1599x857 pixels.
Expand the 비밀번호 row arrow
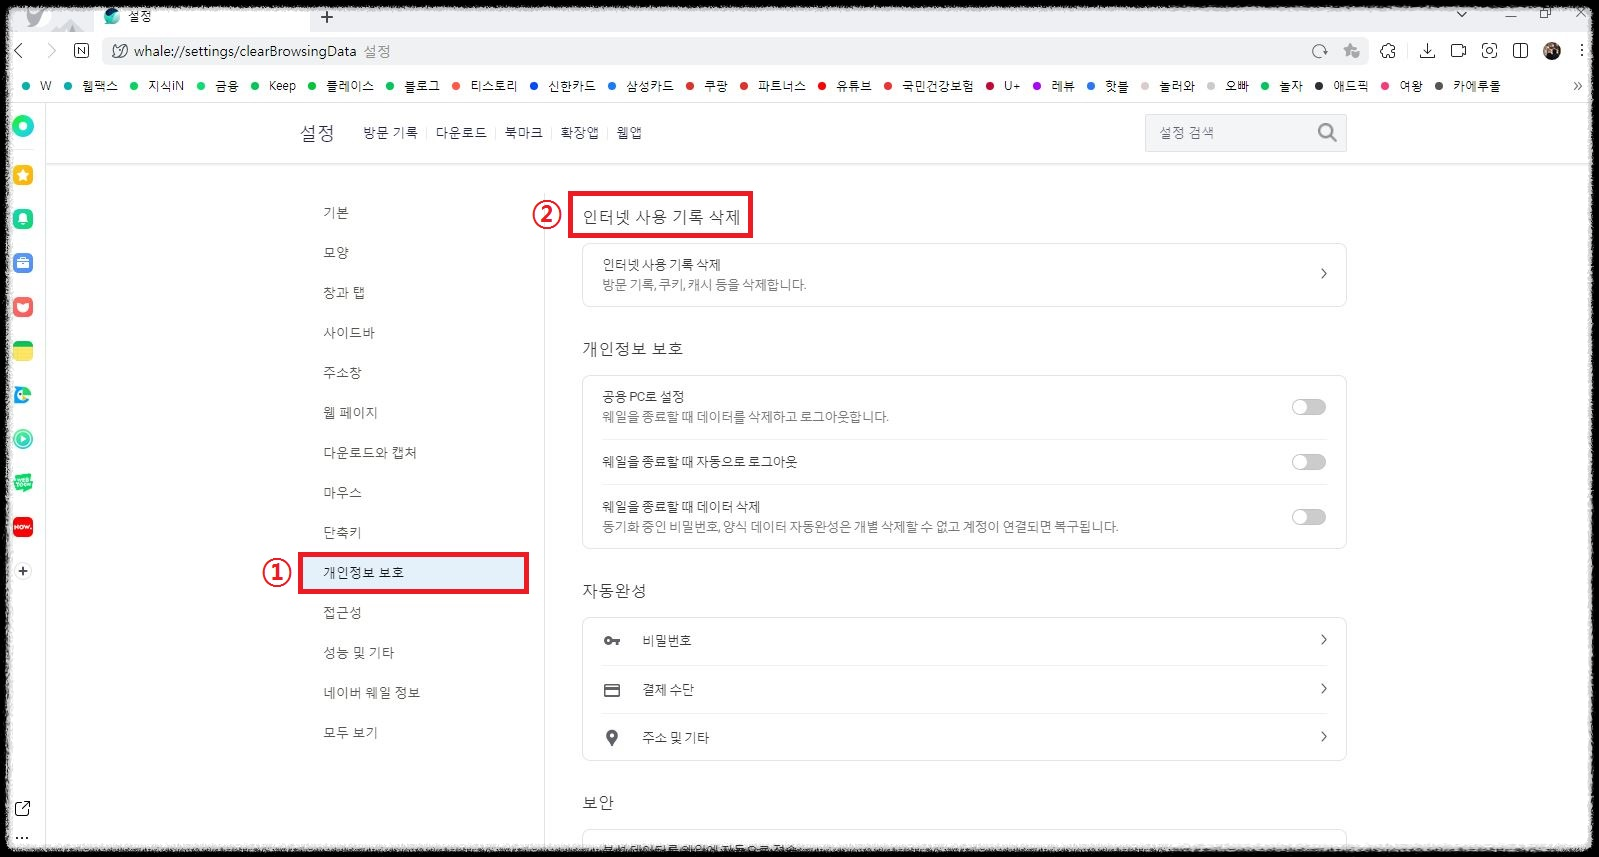pyautogui.click(x=1323, y=640)
